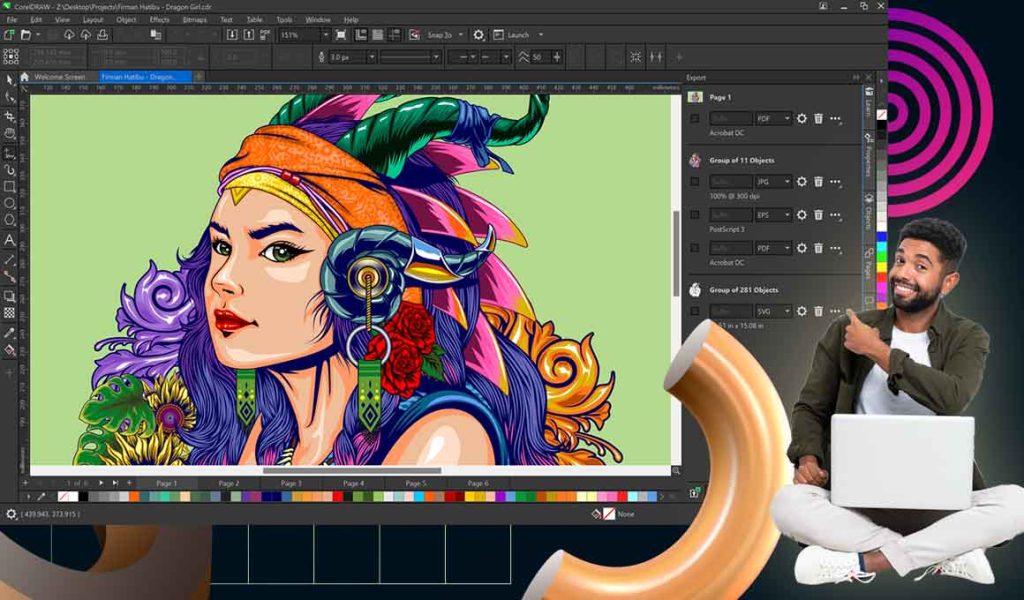1024x600 pixels.
Task: Expand the Launch dropdown
Action: (540, 35)
